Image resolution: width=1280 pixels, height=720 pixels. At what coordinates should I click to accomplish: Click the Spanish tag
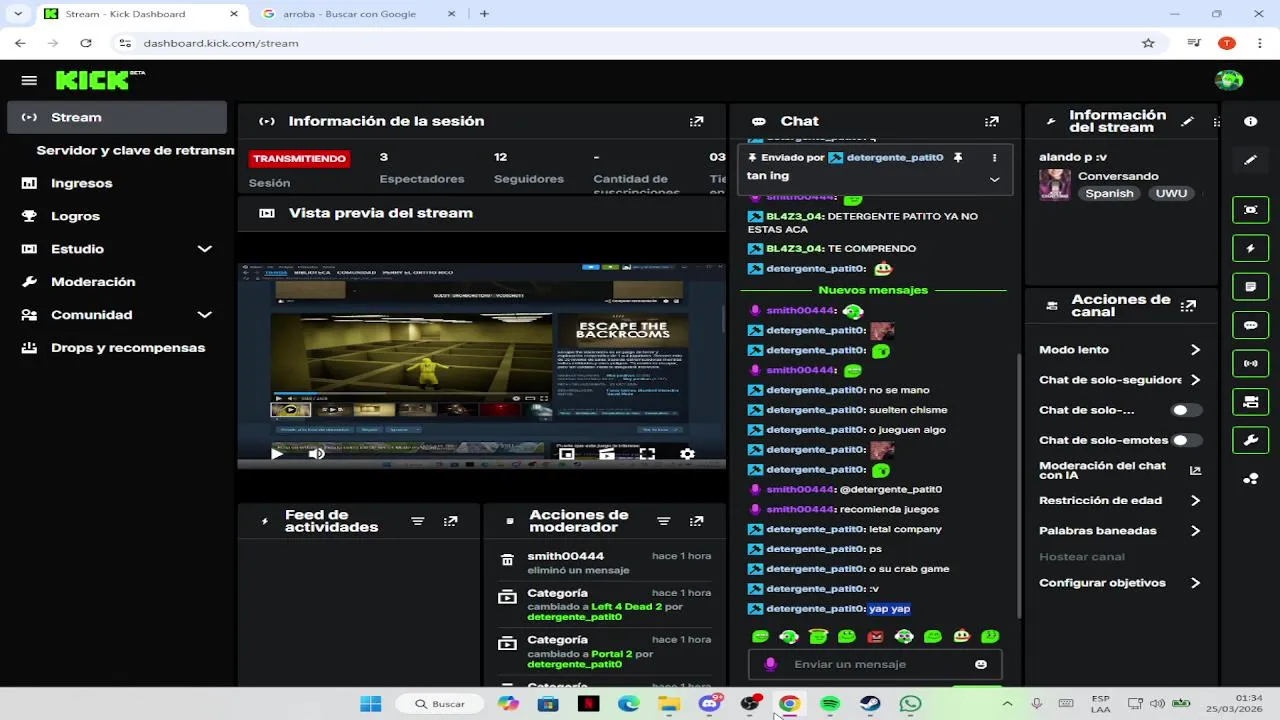(1109, 194)
